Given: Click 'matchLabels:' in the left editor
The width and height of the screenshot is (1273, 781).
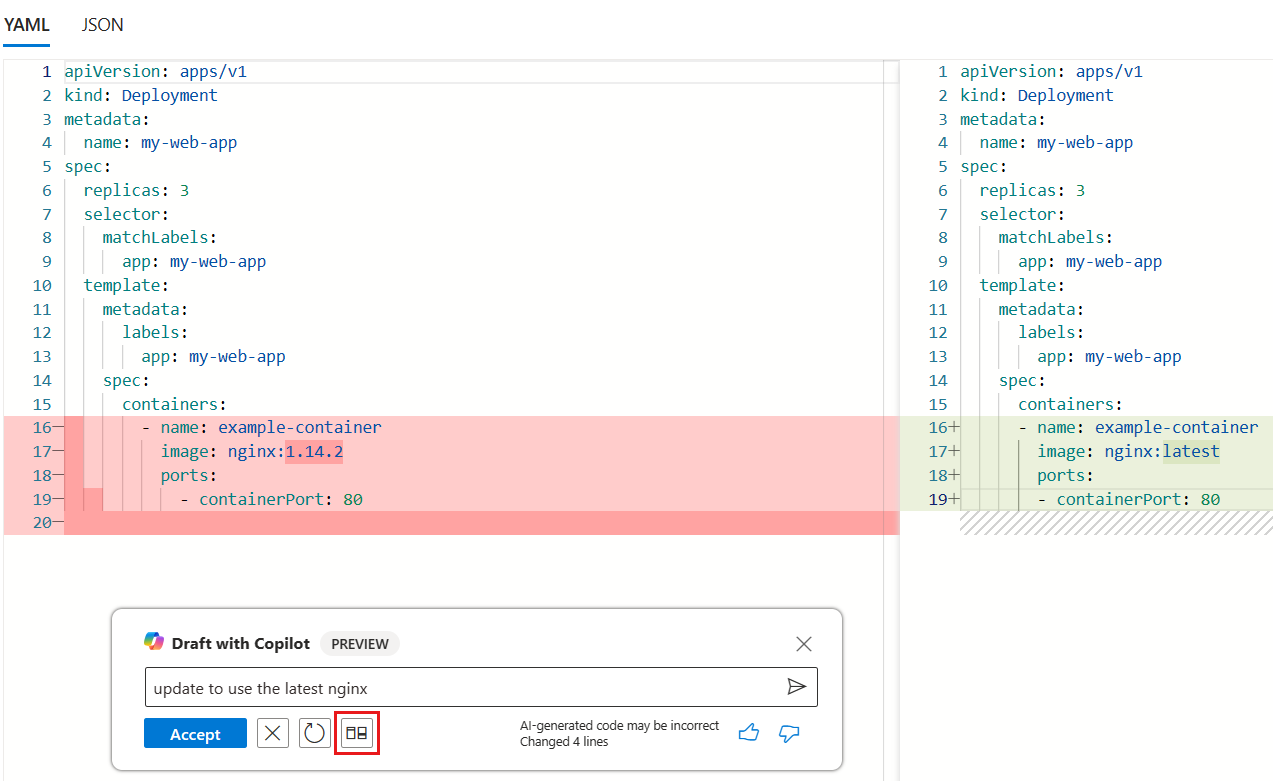Looking at the screenshot, I should [x=160, y=238].
